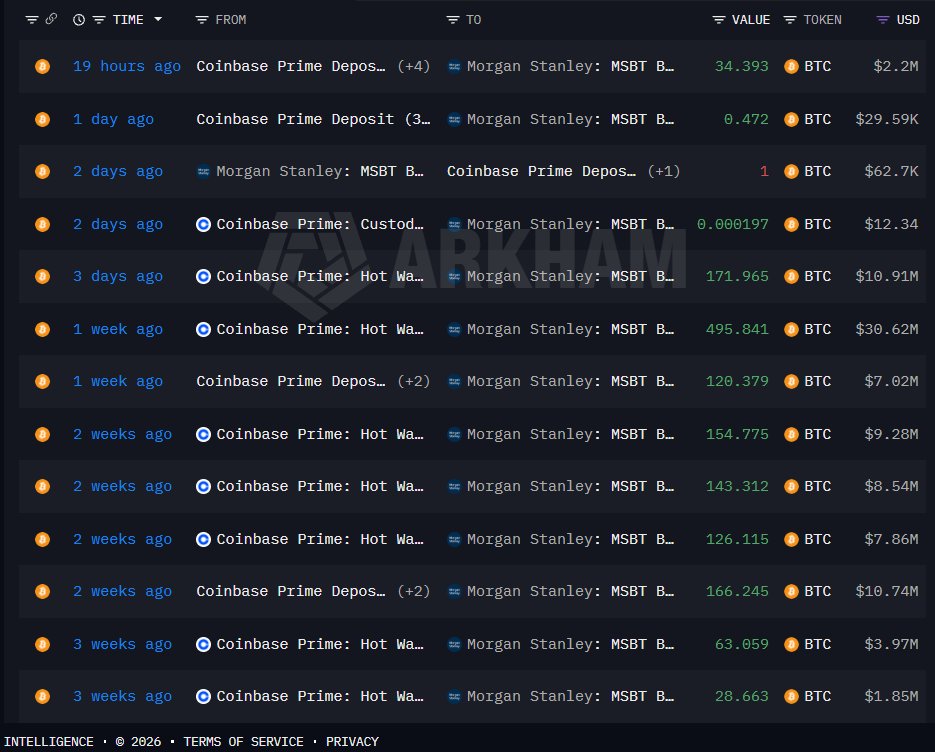
Task: Select the $3.97M USD cell
Action: point(891,644)
